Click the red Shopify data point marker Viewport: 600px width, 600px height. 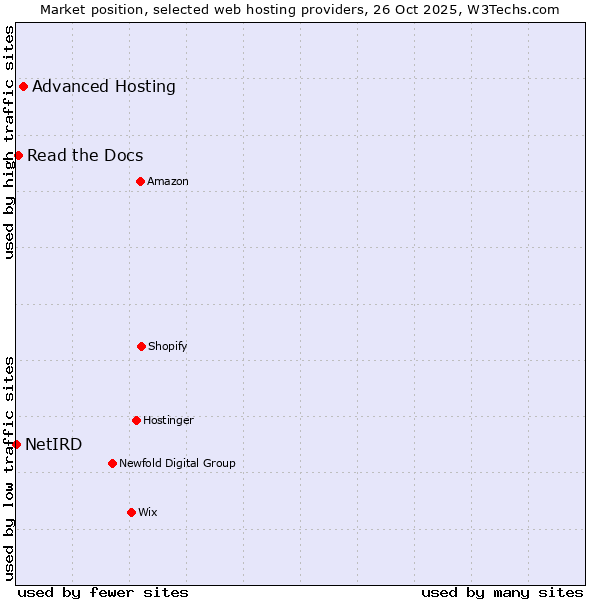click(x=141, y=346)
